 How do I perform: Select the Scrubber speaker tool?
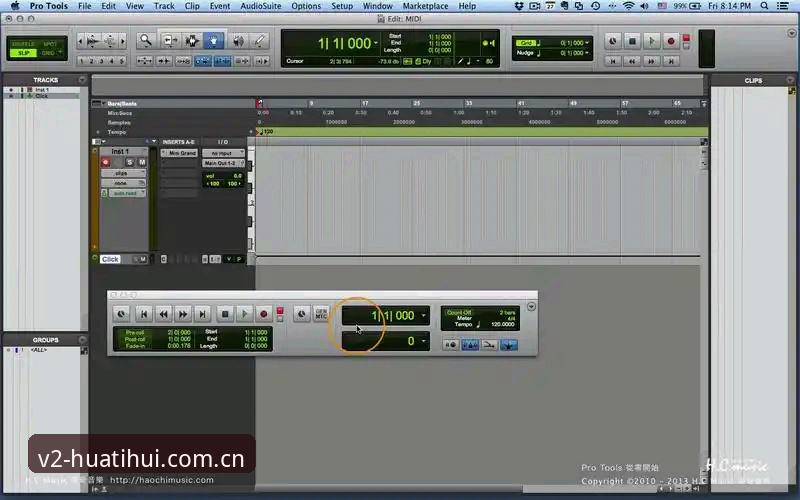(238, 40)
